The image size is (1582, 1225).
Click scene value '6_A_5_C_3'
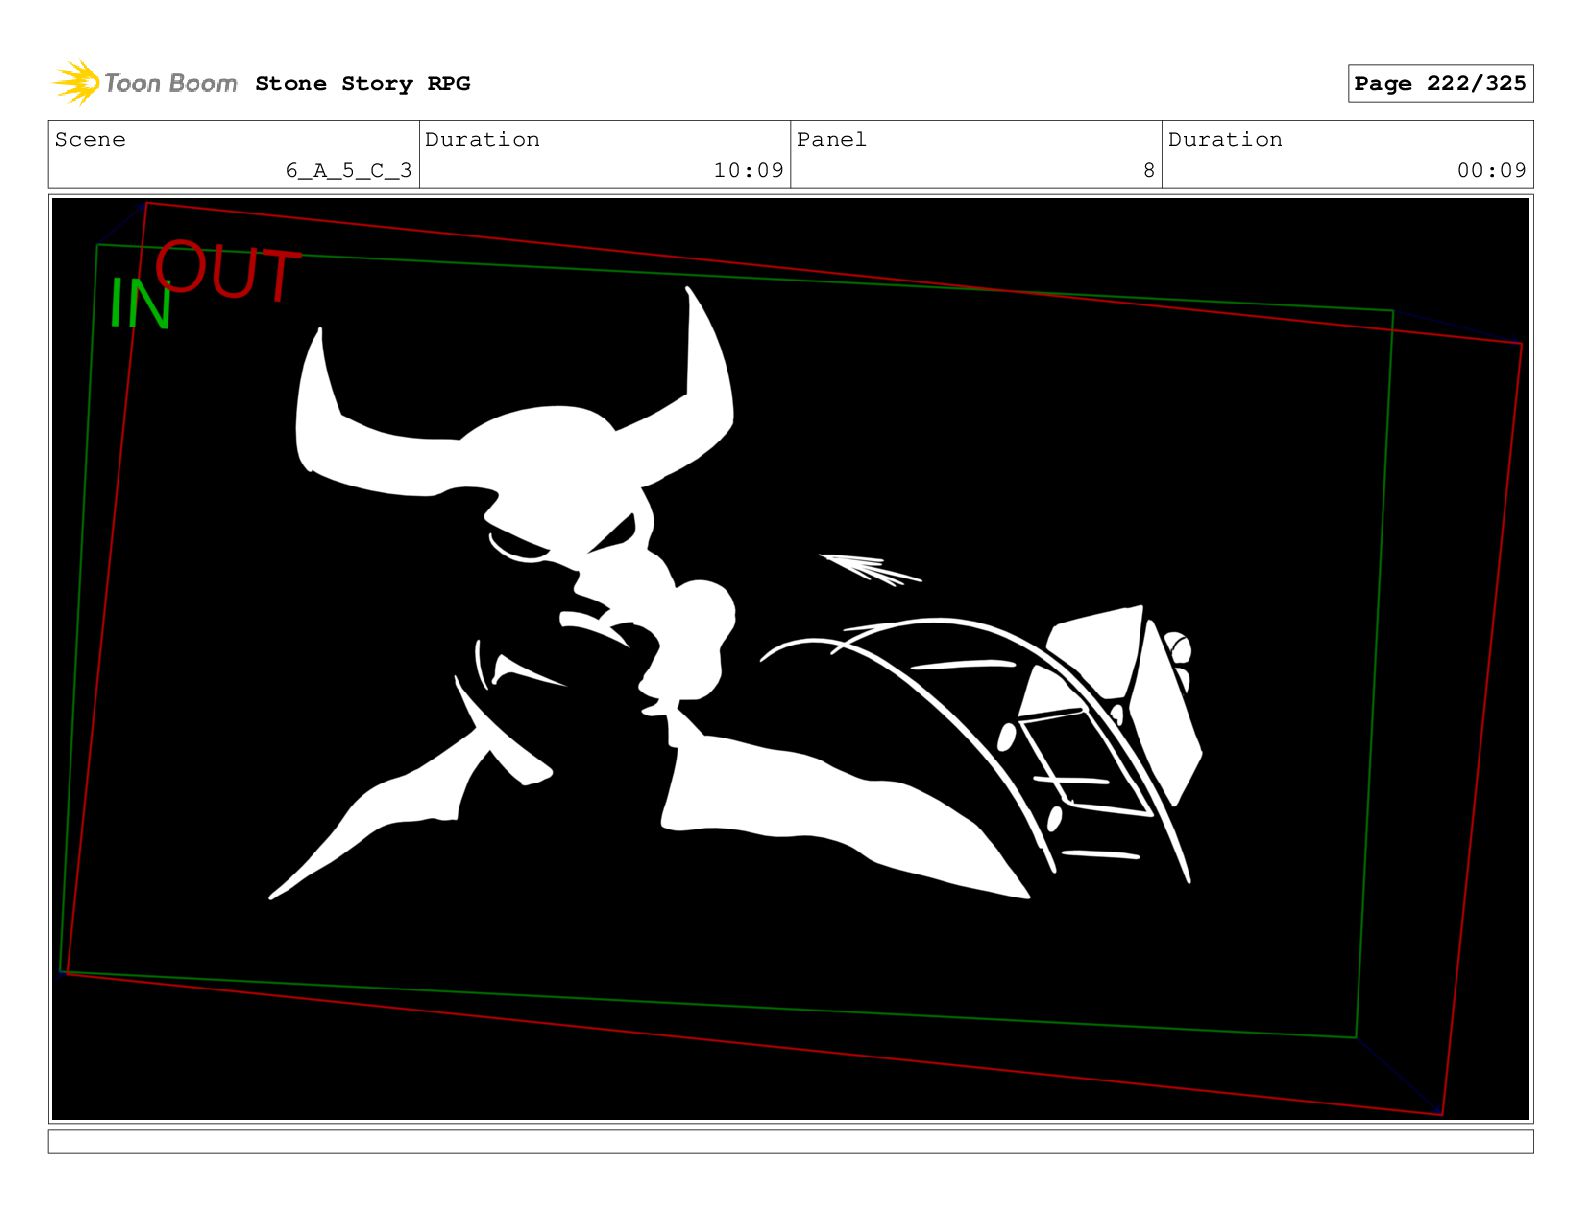[x=349, y=170]
